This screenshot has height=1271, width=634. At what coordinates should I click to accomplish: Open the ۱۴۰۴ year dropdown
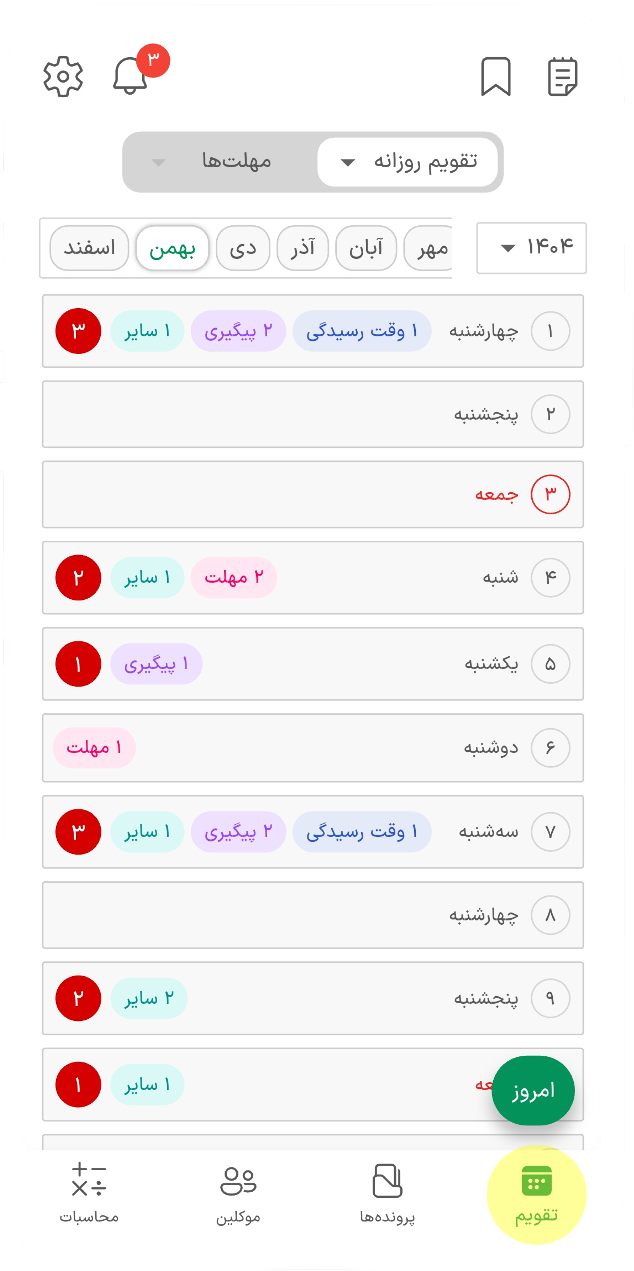click(532, 247)
